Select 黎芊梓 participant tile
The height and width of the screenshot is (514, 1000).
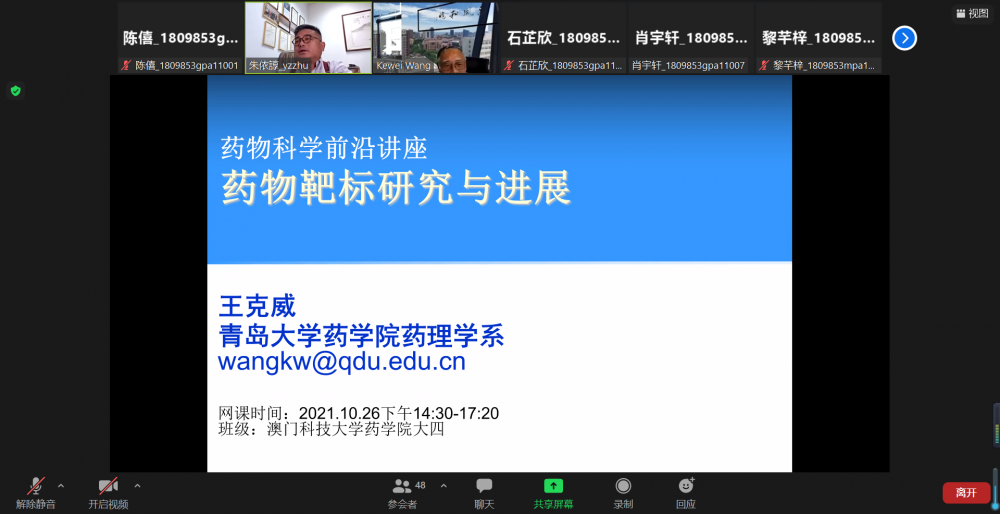818,38
